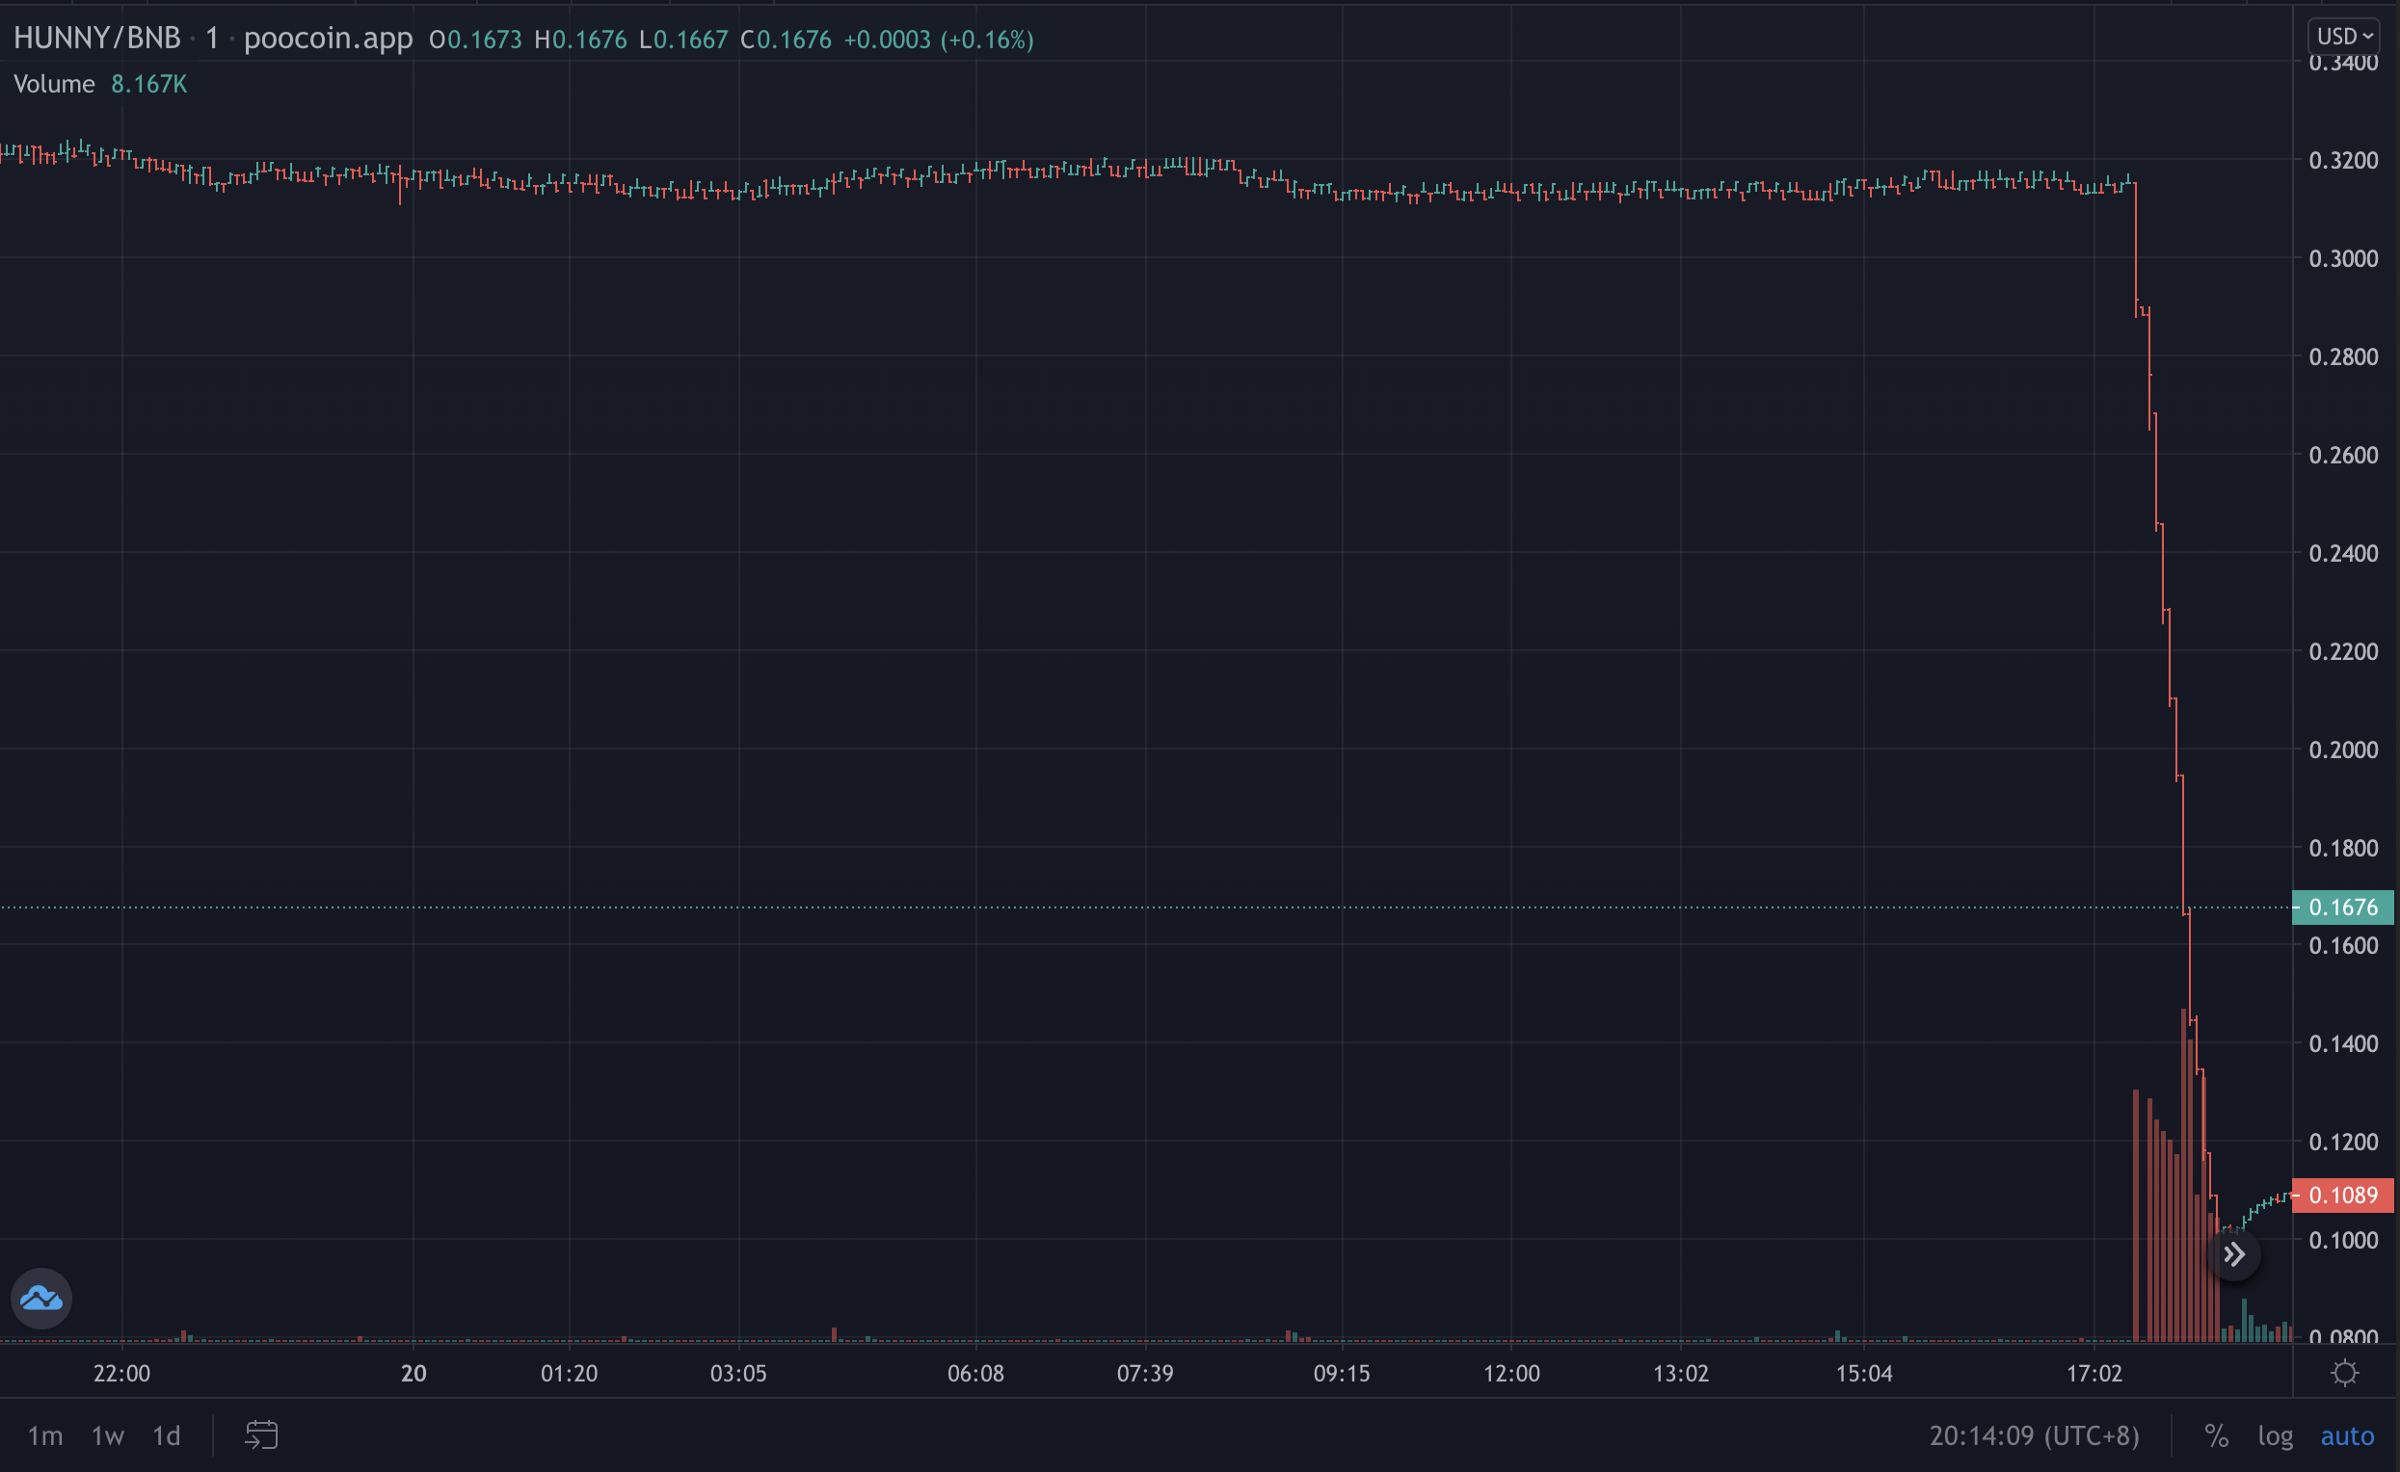This screenshot has width=2400, height=1472.
Task: Toggle auto scale mode
Action: (2346, 1436)
